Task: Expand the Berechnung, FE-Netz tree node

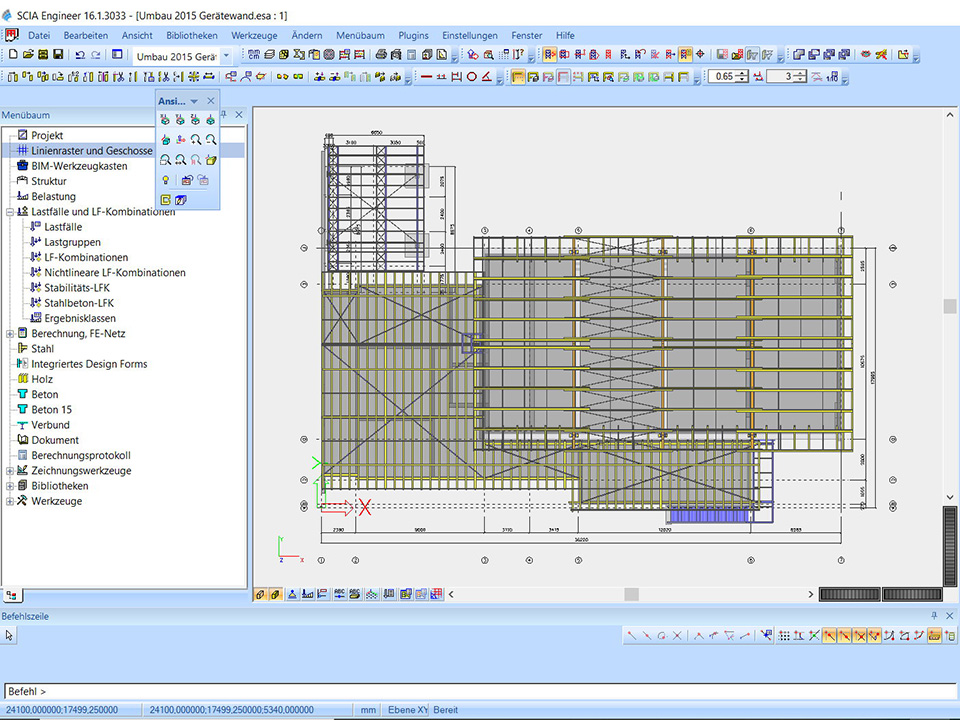Action: click(10, 334)
